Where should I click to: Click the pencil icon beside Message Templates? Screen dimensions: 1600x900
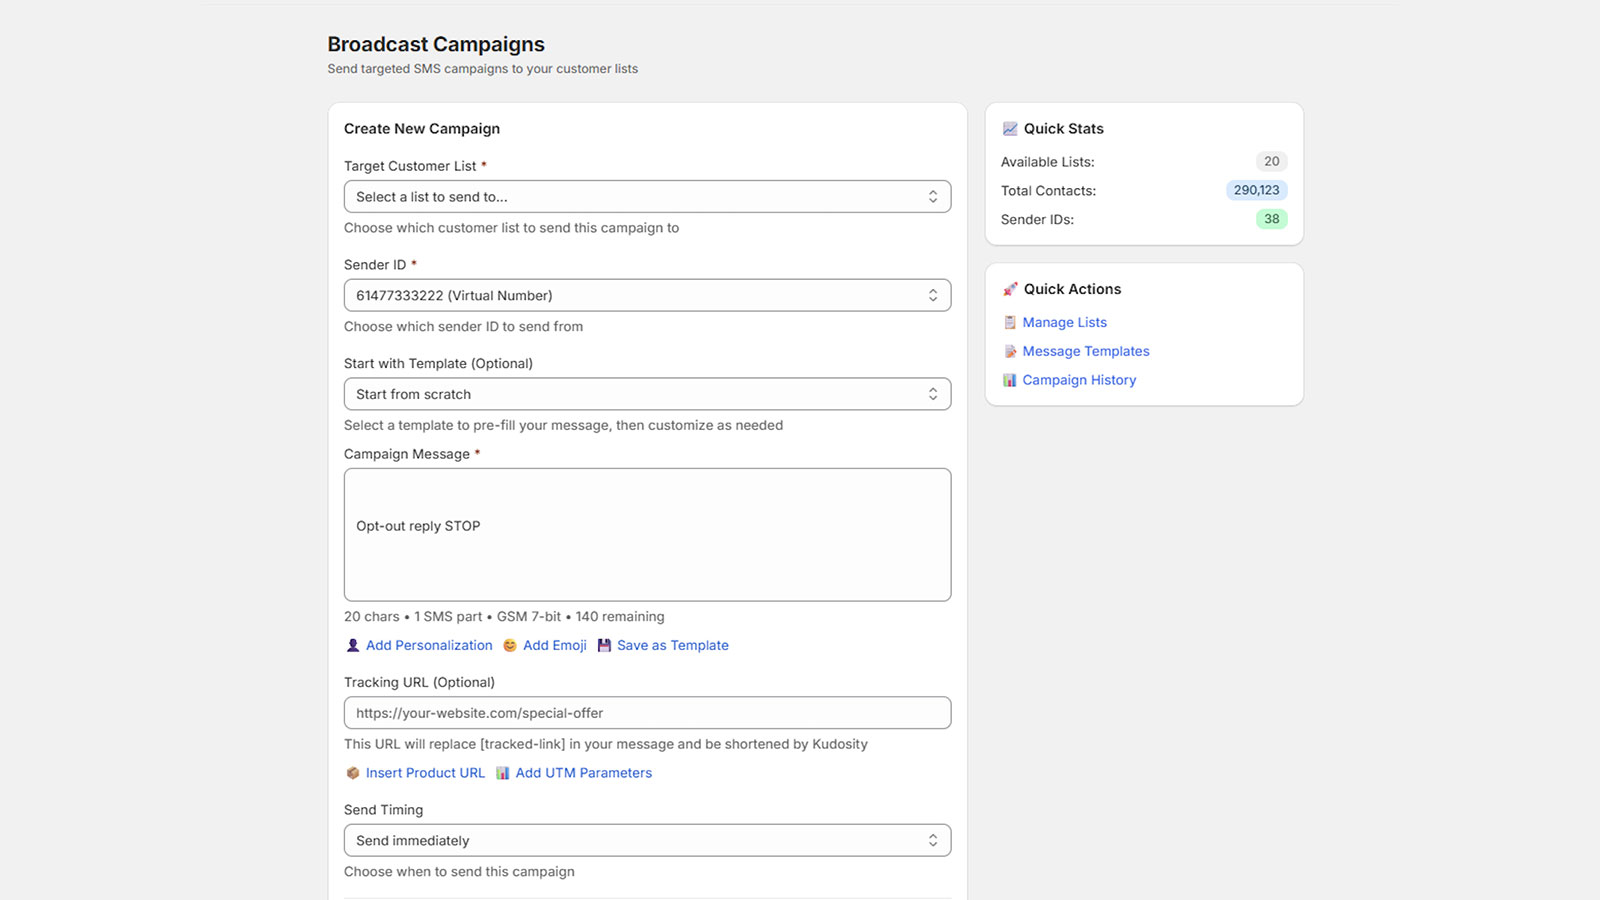(x=1009, y=351)
